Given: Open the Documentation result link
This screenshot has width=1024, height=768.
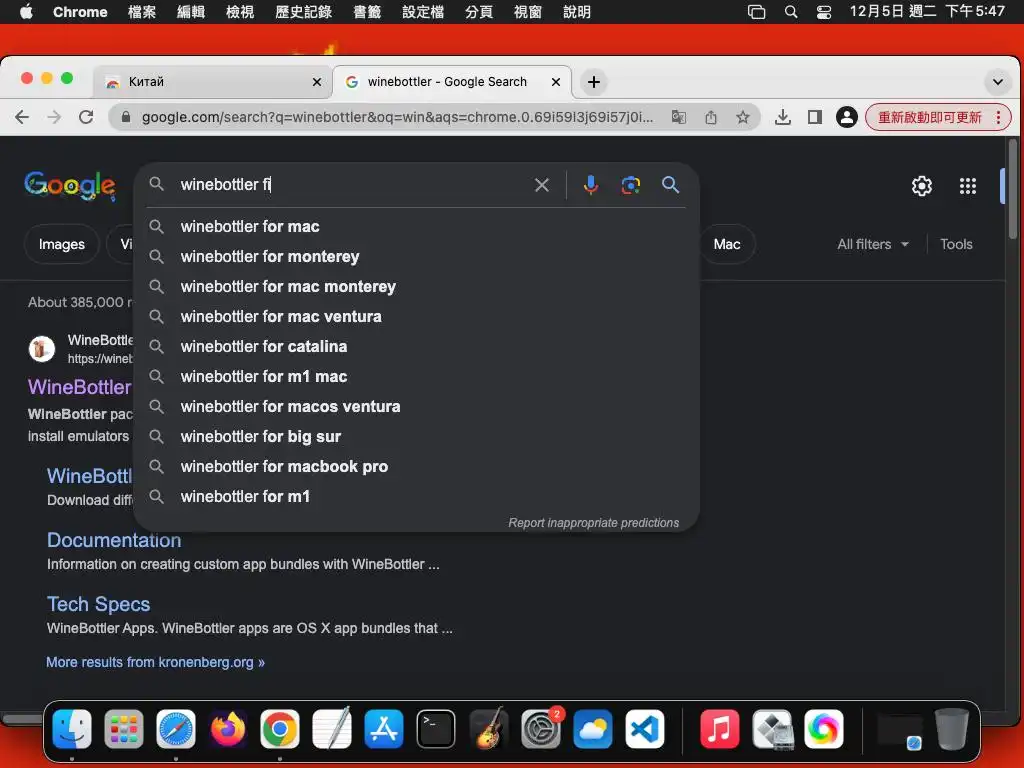Looking at the screenshot, I should (114, 540).
